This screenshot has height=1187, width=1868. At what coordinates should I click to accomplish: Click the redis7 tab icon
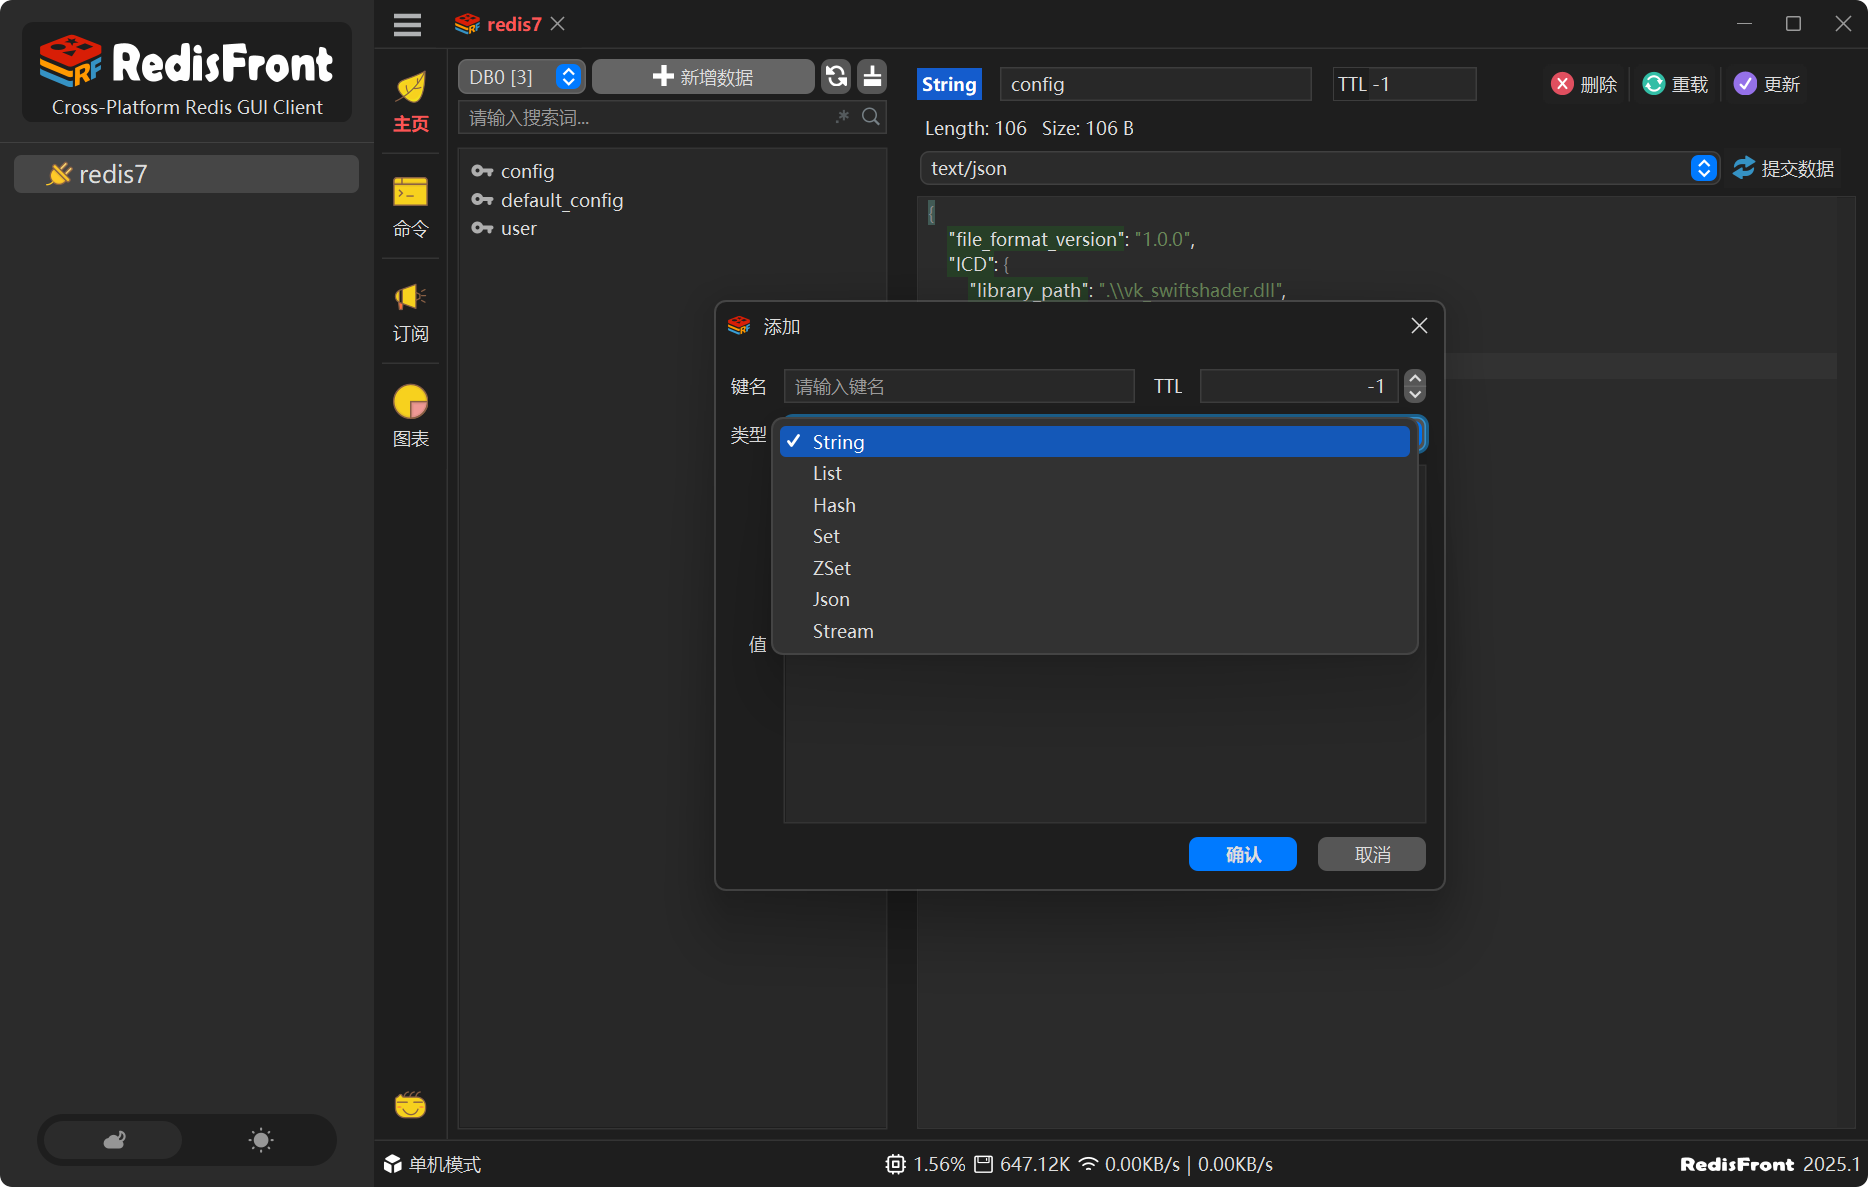[467, 24]
